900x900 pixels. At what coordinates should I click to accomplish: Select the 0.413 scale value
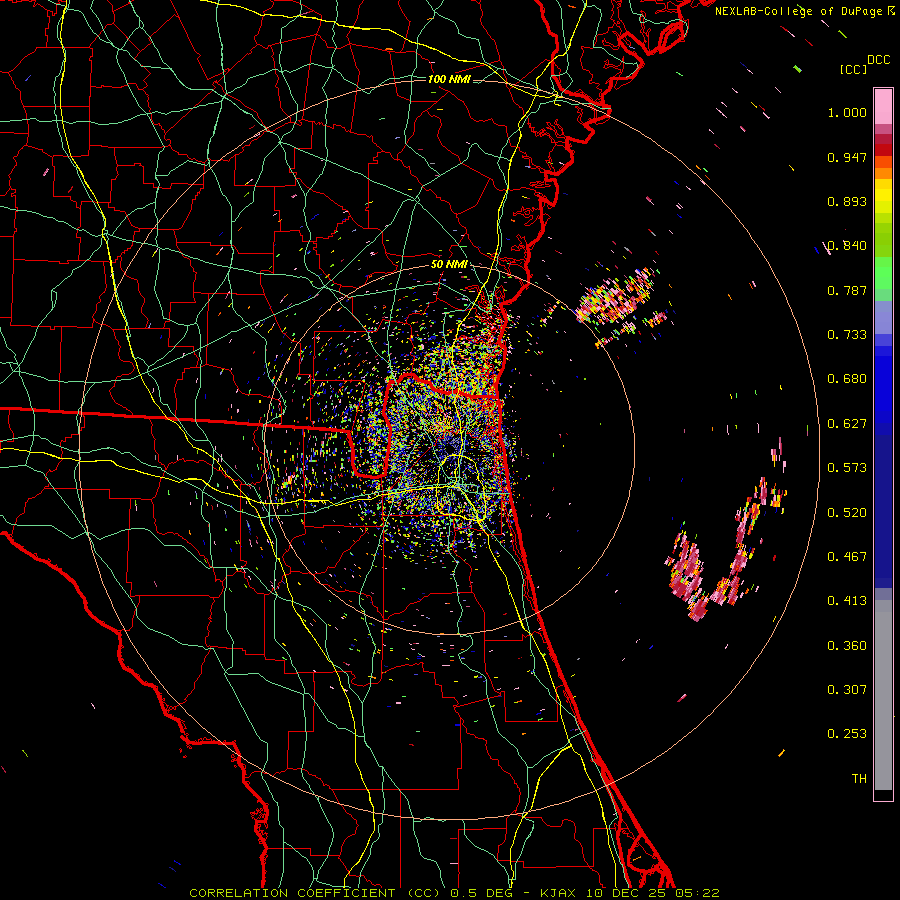847,601
